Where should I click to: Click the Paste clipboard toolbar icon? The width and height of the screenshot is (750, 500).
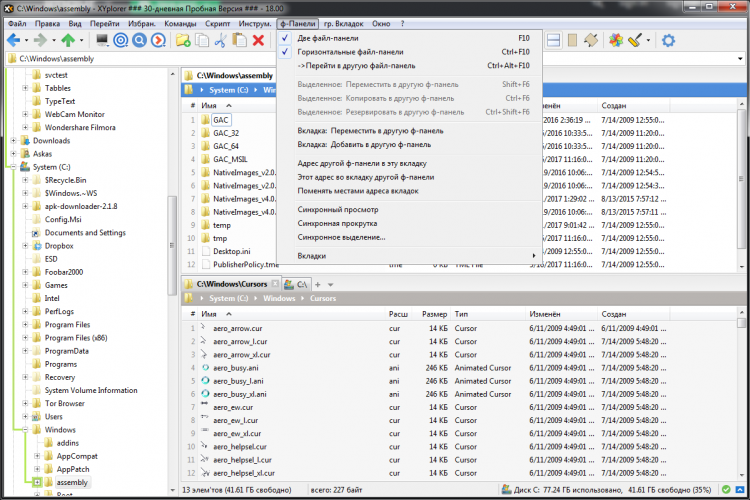240,41
